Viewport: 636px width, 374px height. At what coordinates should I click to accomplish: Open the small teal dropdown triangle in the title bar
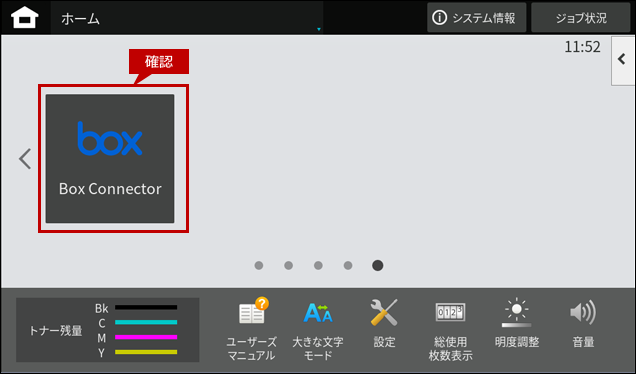(319, 29)
